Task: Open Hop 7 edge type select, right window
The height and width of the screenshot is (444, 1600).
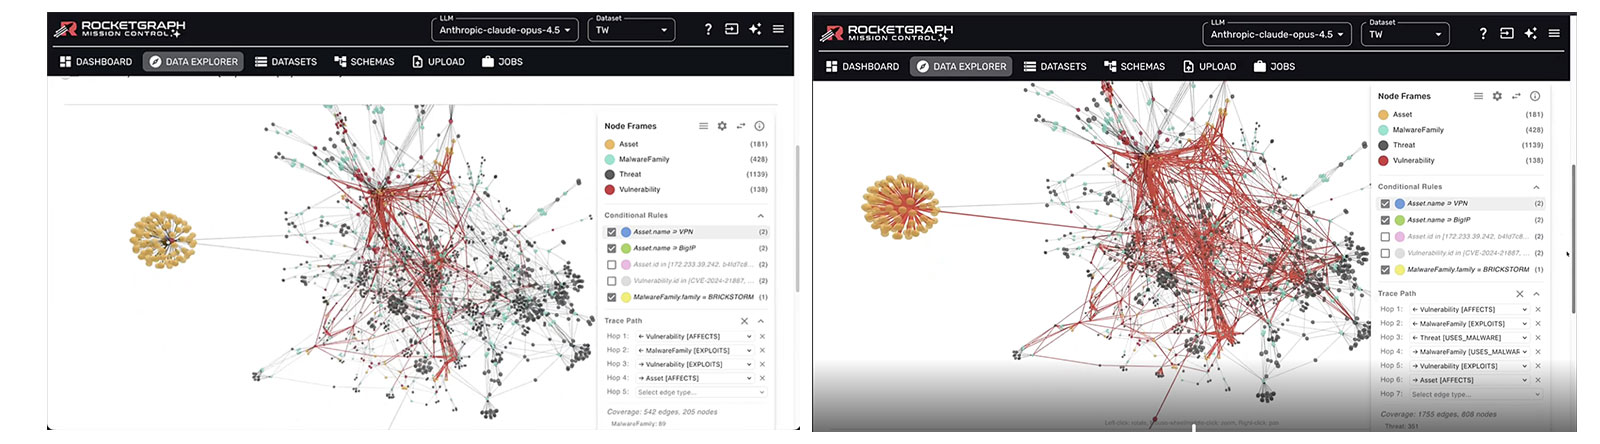Action: [x=1476, y=394]
